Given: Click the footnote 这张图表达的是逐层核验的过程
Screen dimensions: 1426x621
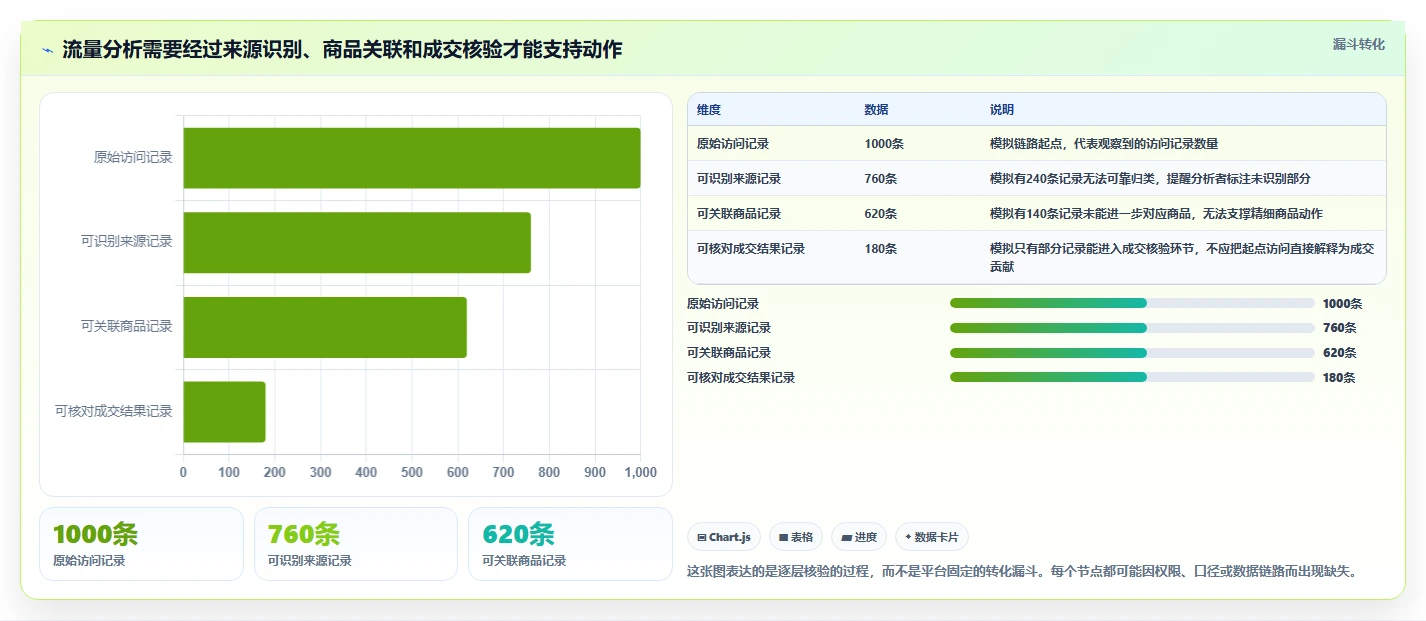Looking at the screenshot, I should (x=1022, y=571).
